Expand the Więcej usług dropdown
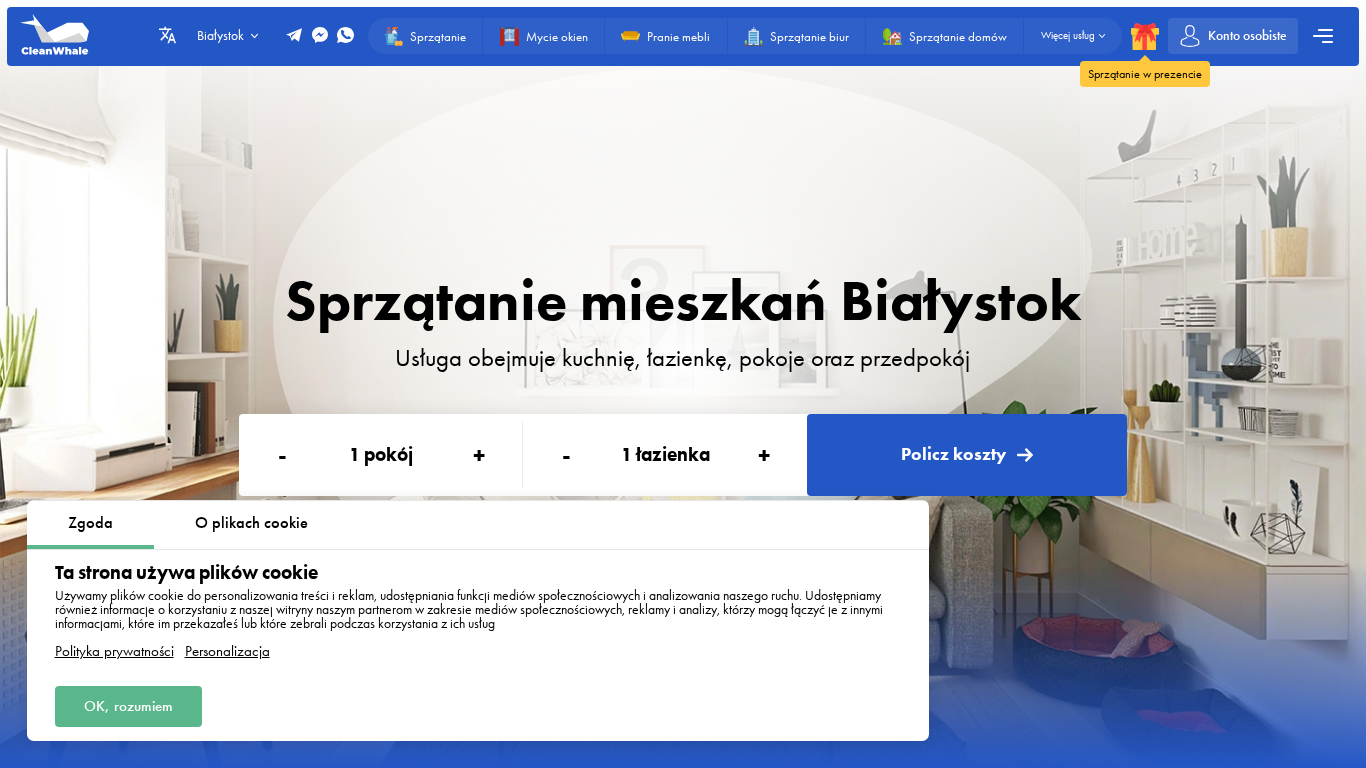The height and width of the screenshot is (768, 1366). [x=1073, y=36]
